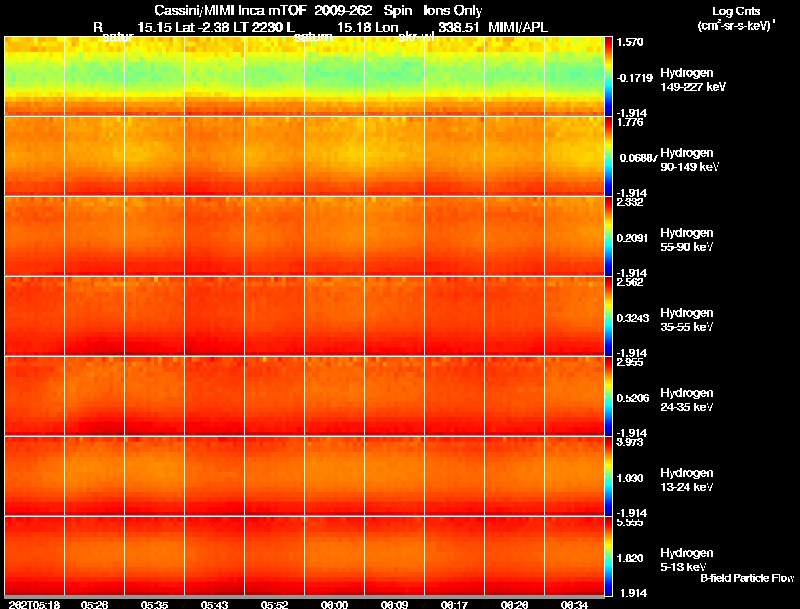Click the color scale beside Hydrogen 13-24 keV

point(608,476)
